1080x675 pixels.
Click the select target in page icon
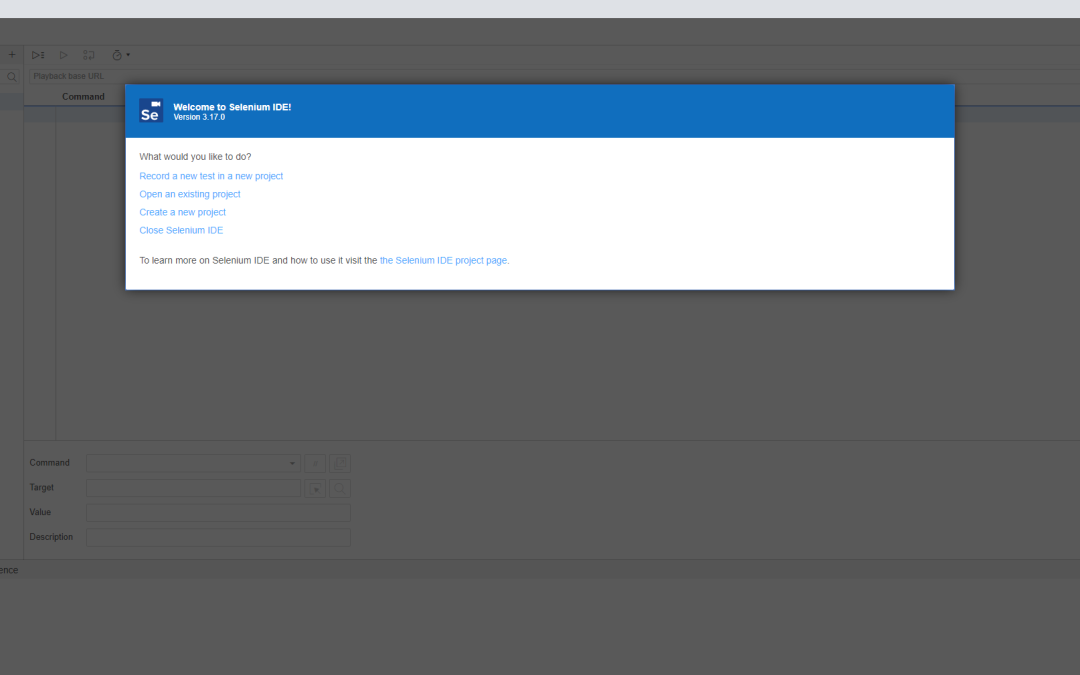tap(315, 488)
